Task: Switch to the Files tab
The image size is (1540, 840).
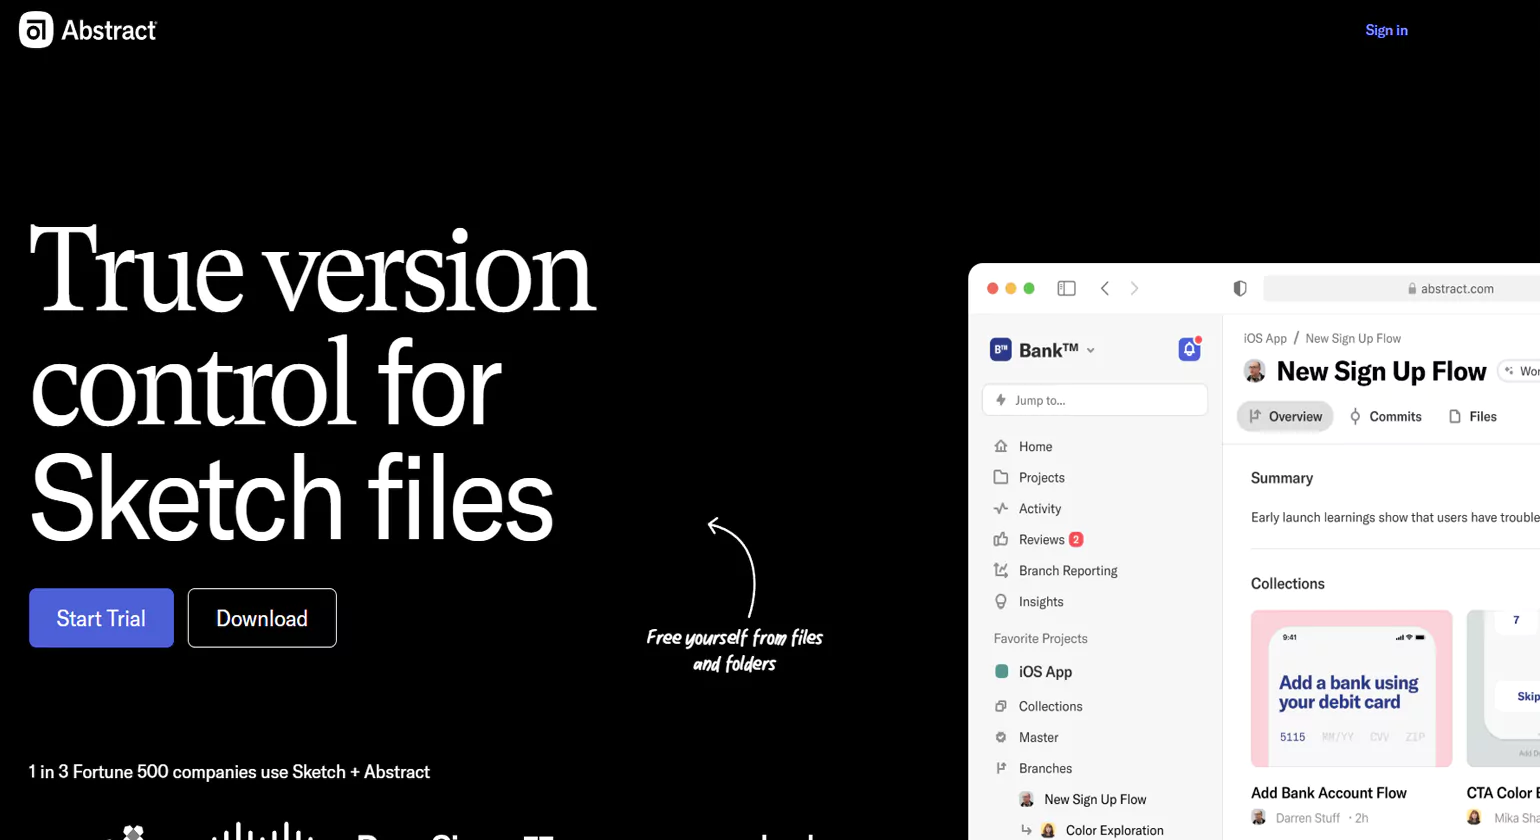Action: coord(1473,417)
